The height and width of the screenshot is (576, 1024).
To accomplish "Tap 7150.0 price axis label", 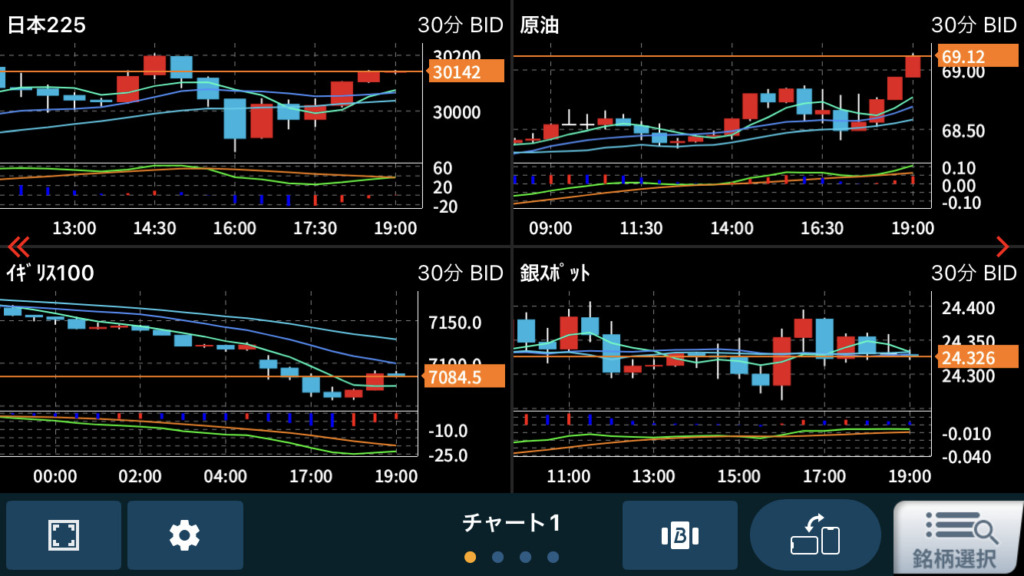I will [455, 323].
